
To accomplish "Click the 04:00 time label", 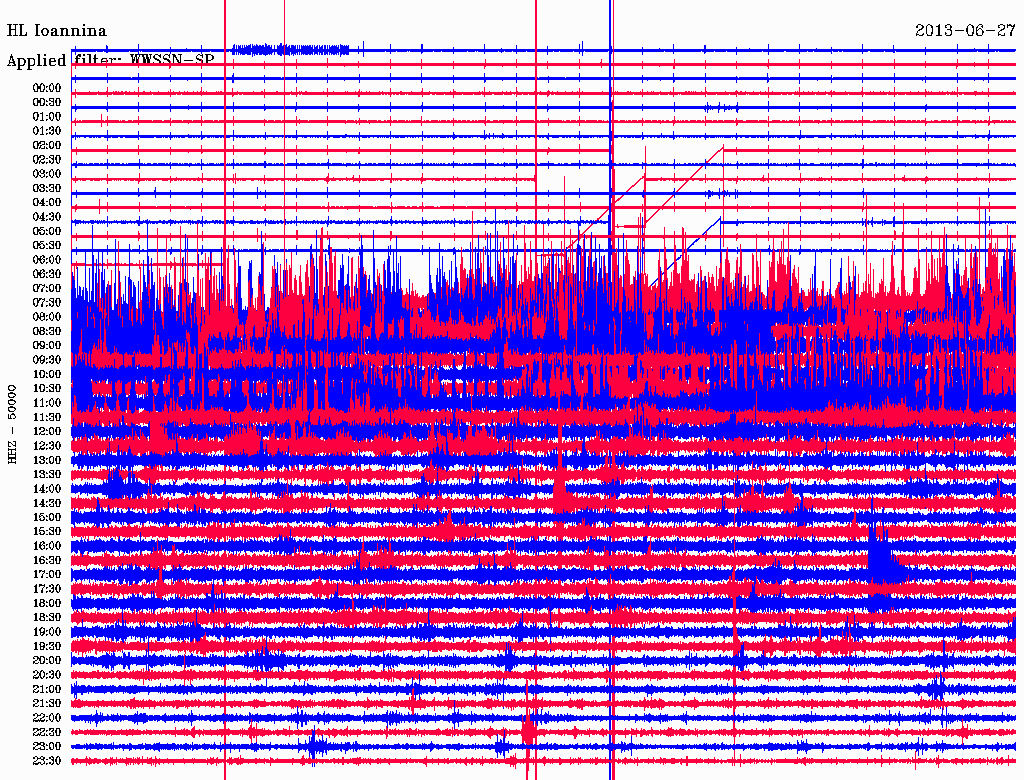I will click(47, 203).
